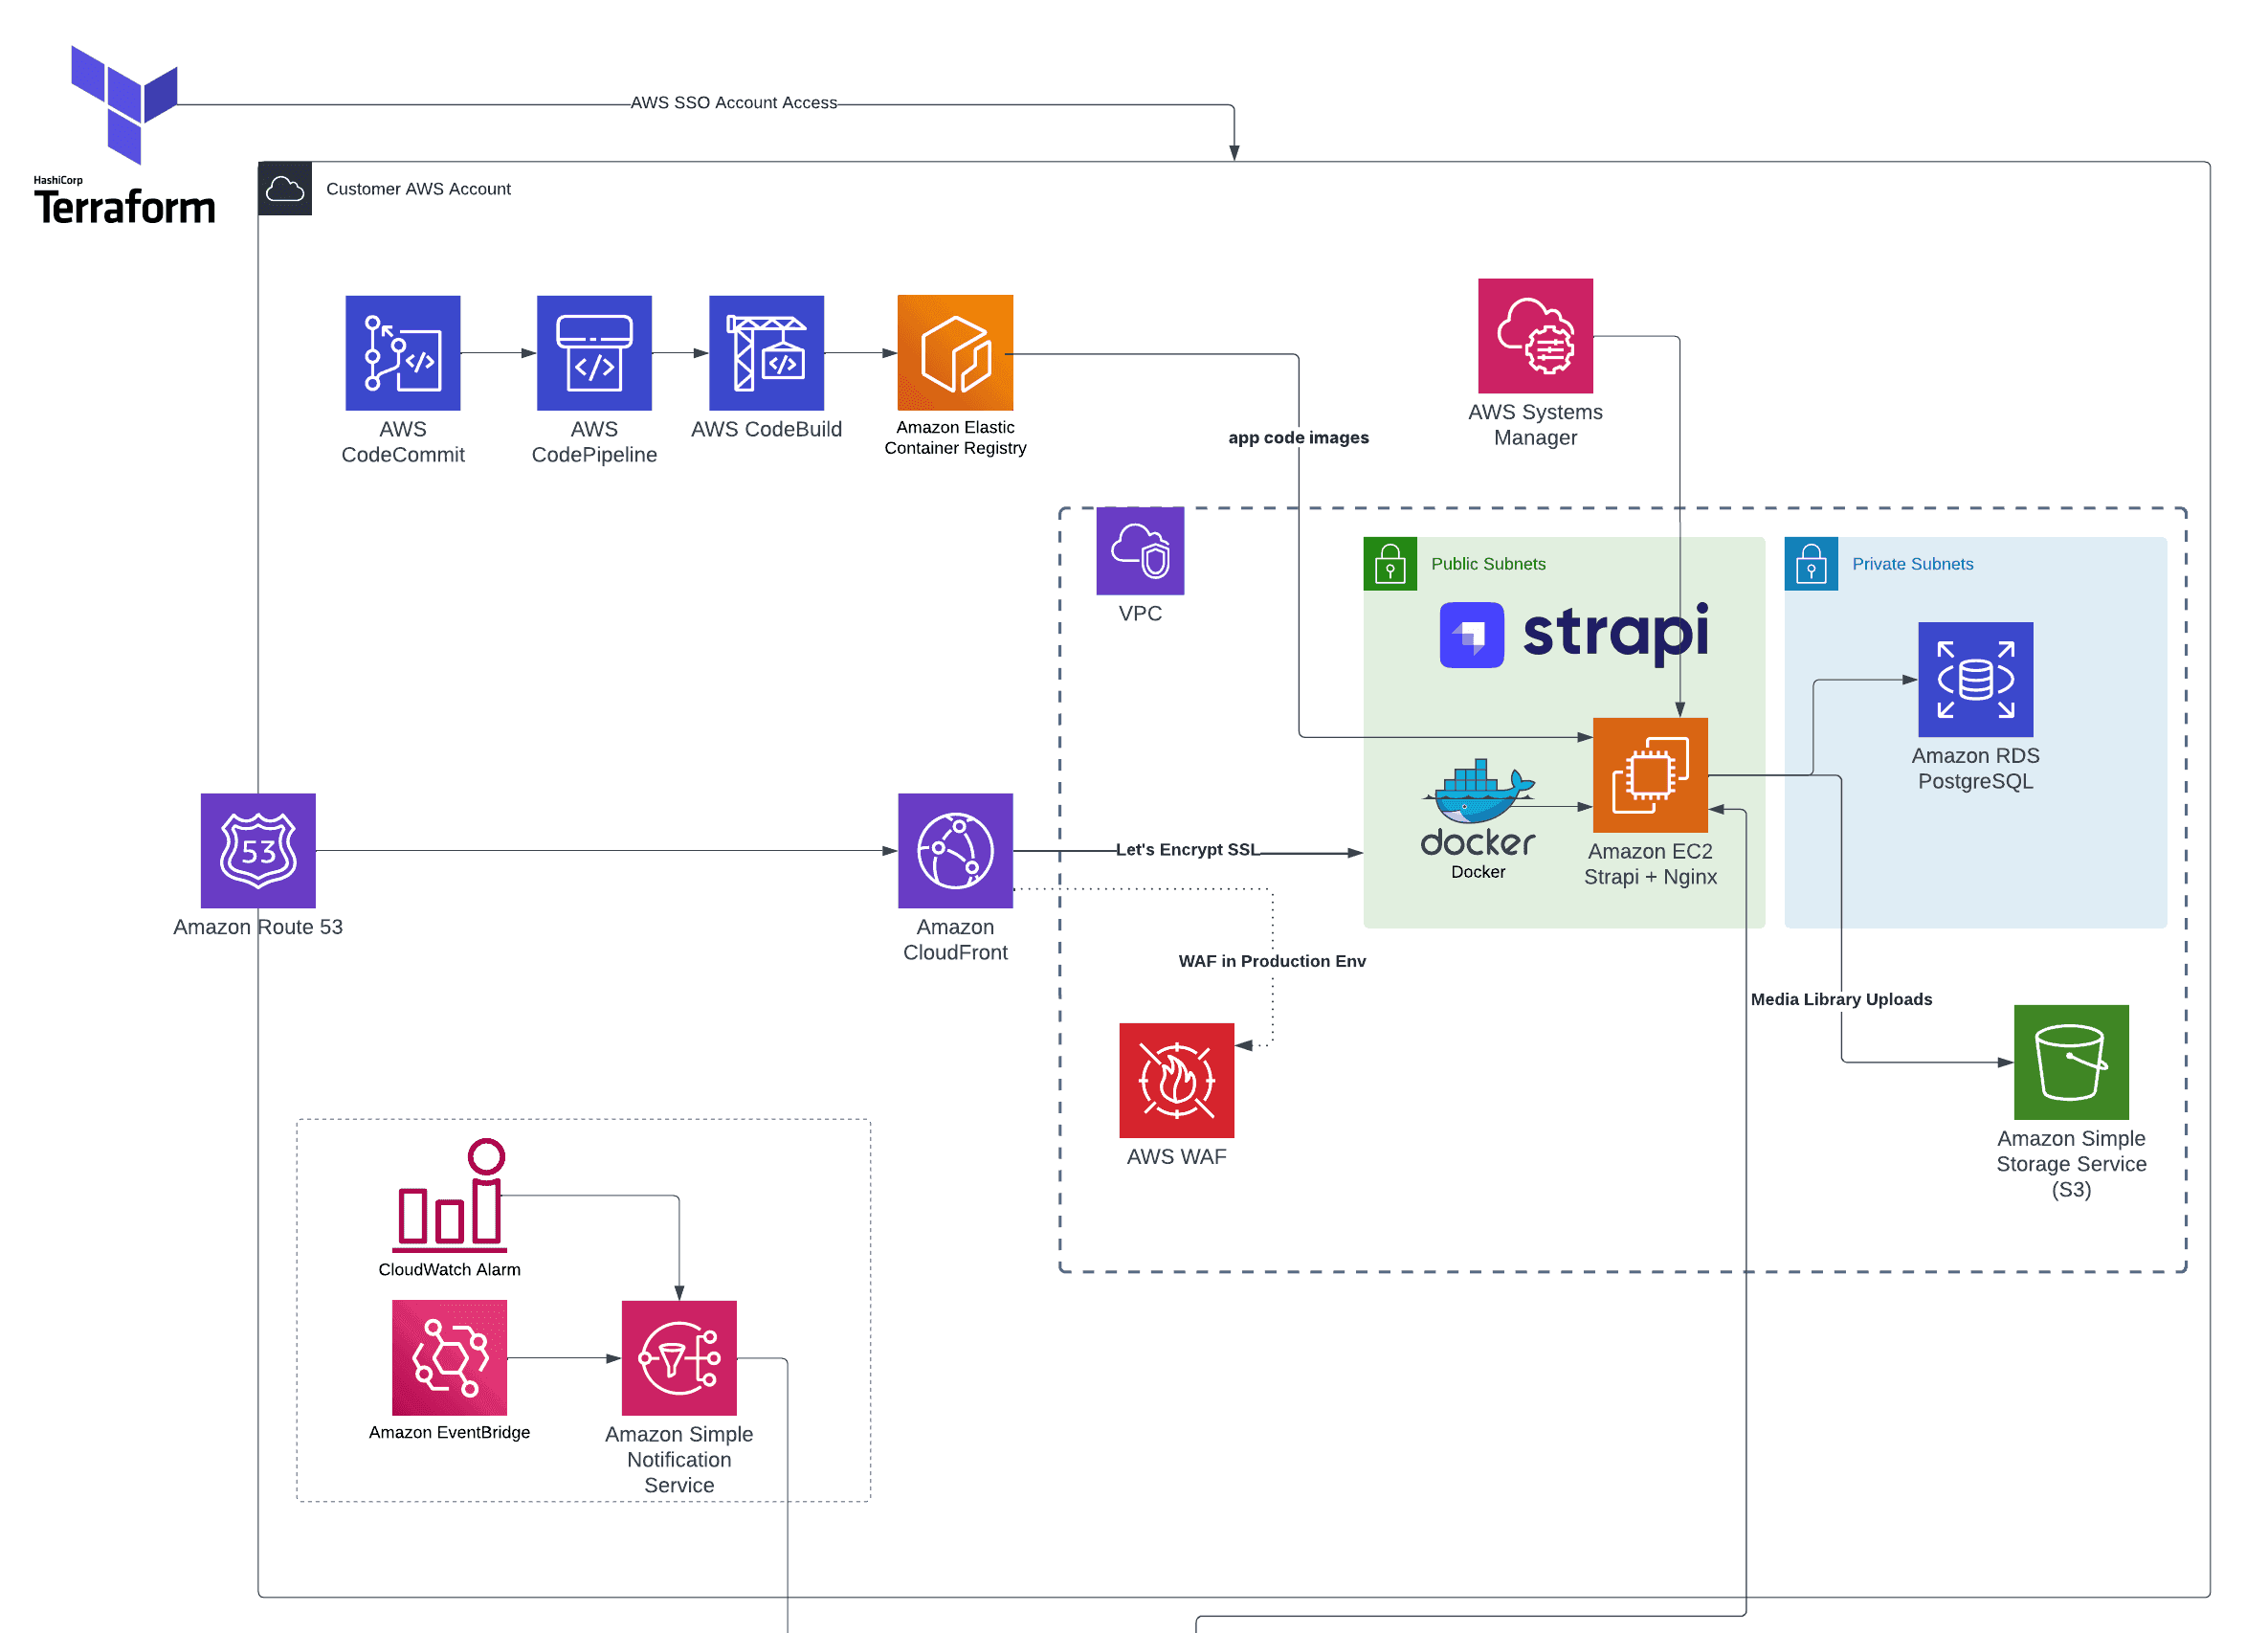The width and height of the screenshot is (2268, 1633).
Task: Click the Public Subnets green lock icon
Action: 1390,563
